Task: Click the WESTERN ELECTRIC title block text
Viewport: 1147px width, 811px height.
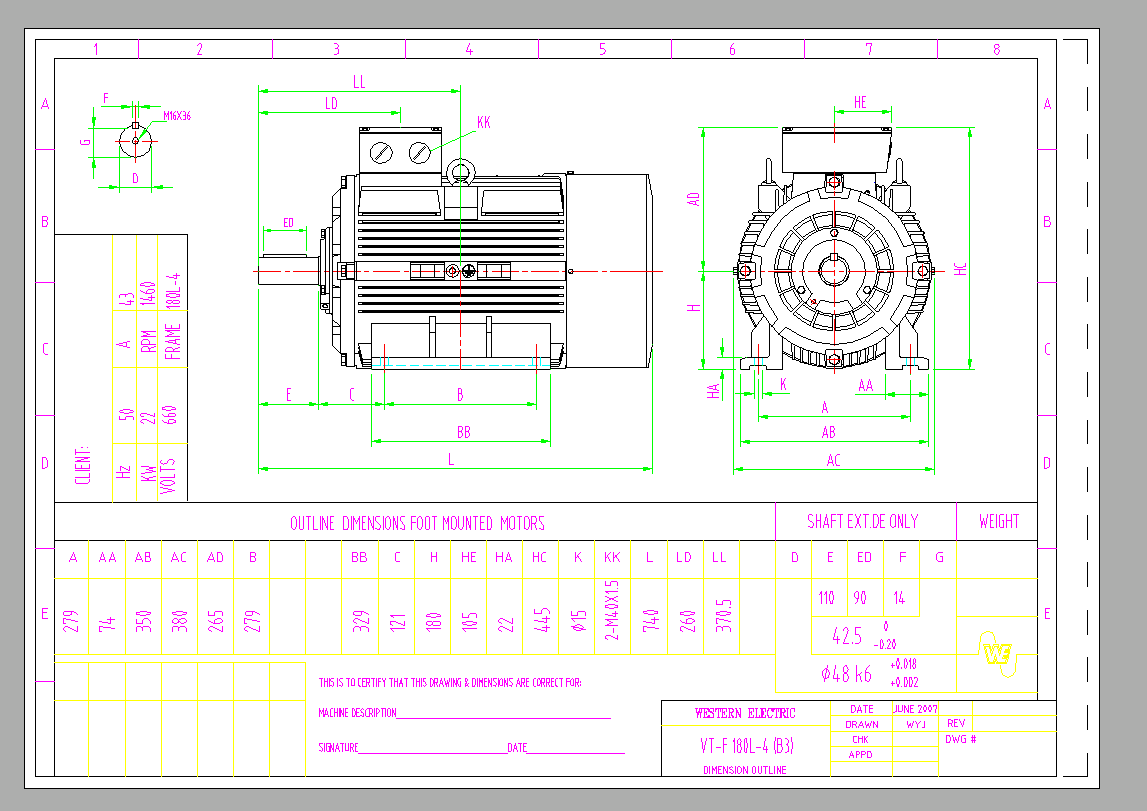Action: [x=744, y=713]
